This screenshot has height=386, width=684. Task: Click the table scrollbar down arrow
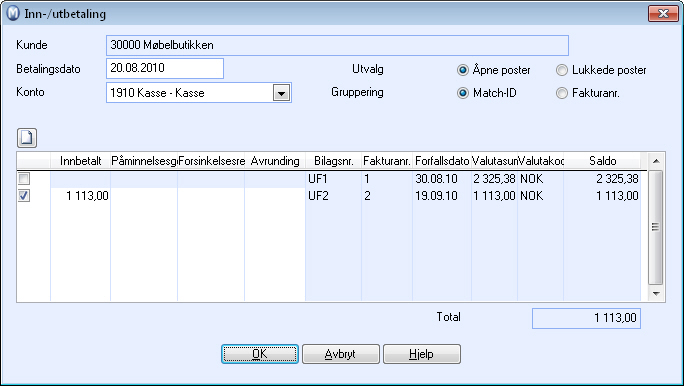click(x=656, y=294)
